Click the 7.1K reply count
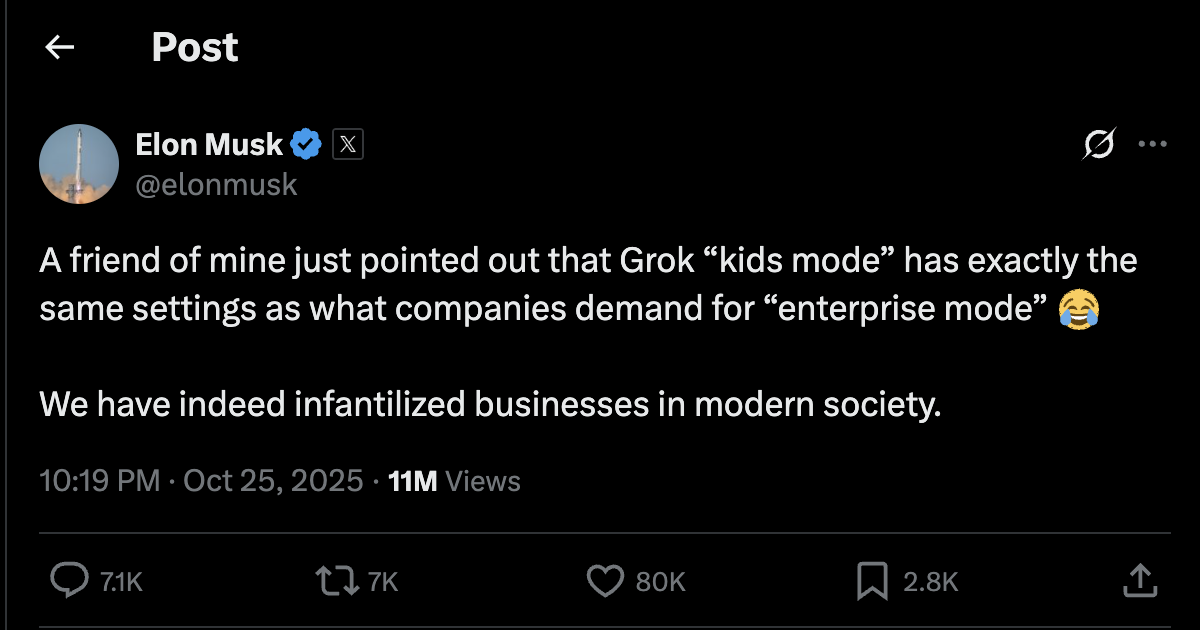The width and height of the screenshot is (1200, 630). tap(122, 580)
